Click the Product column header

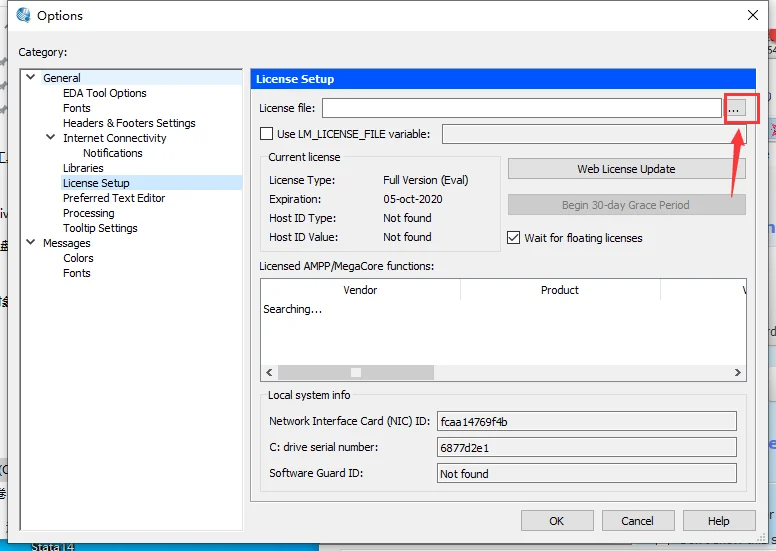(x=560, y=290)
